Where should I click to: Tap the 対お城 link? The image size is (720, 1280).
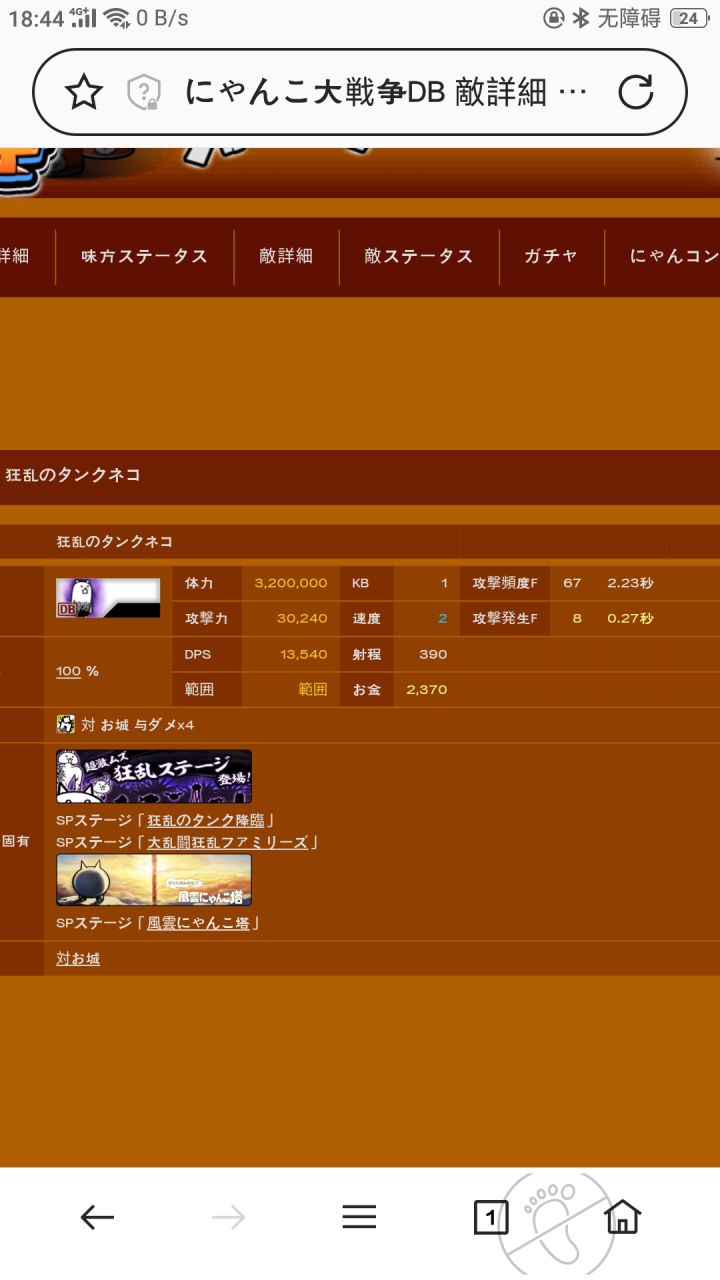pyautogui.click(x=78, y=959)
